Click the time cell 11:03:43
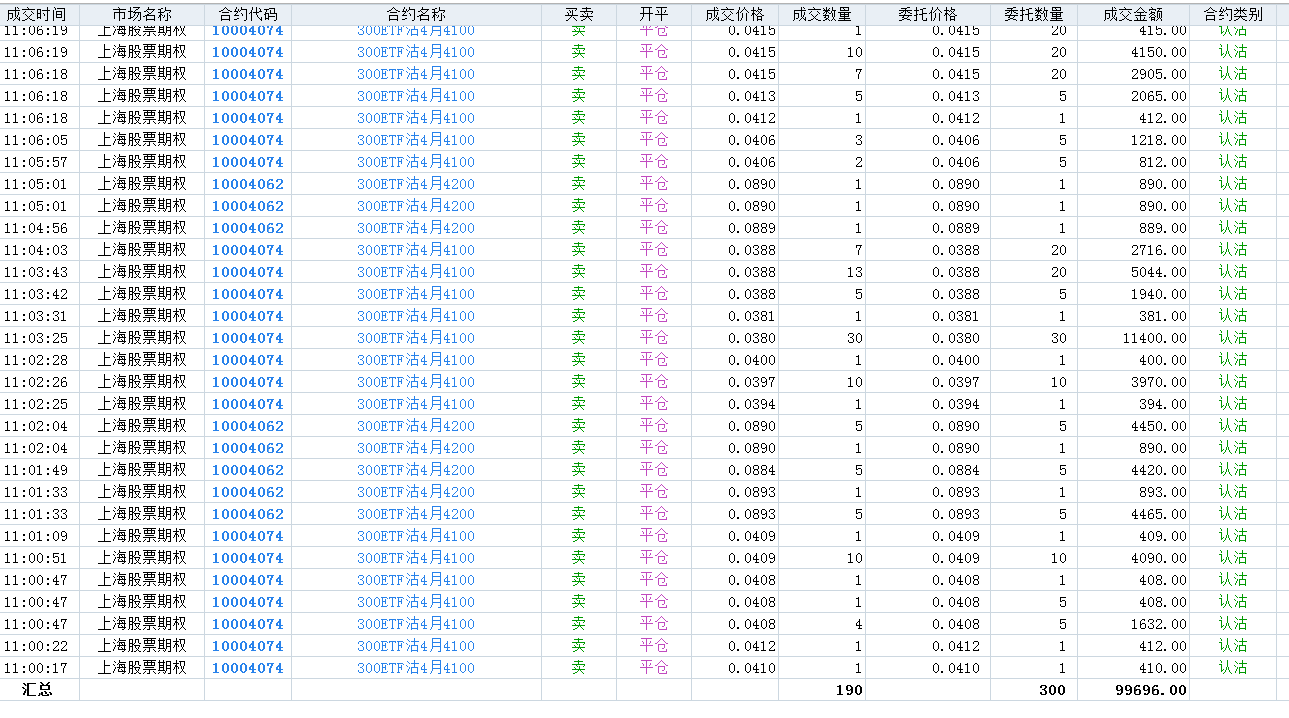1289x718 pixels. click(x=36, y=272)
